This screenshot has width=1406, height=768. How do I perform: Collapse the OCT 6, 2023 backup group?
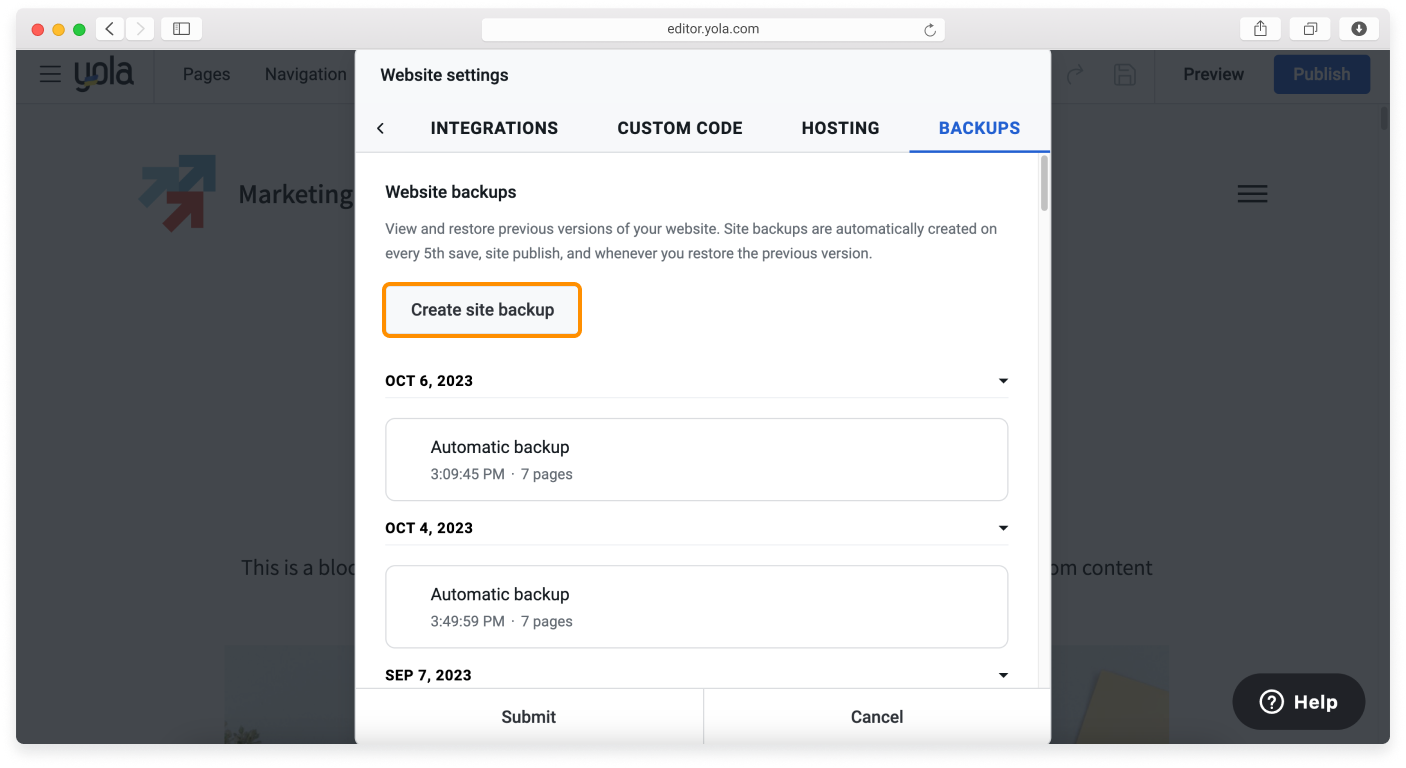tap(1003, 381)
